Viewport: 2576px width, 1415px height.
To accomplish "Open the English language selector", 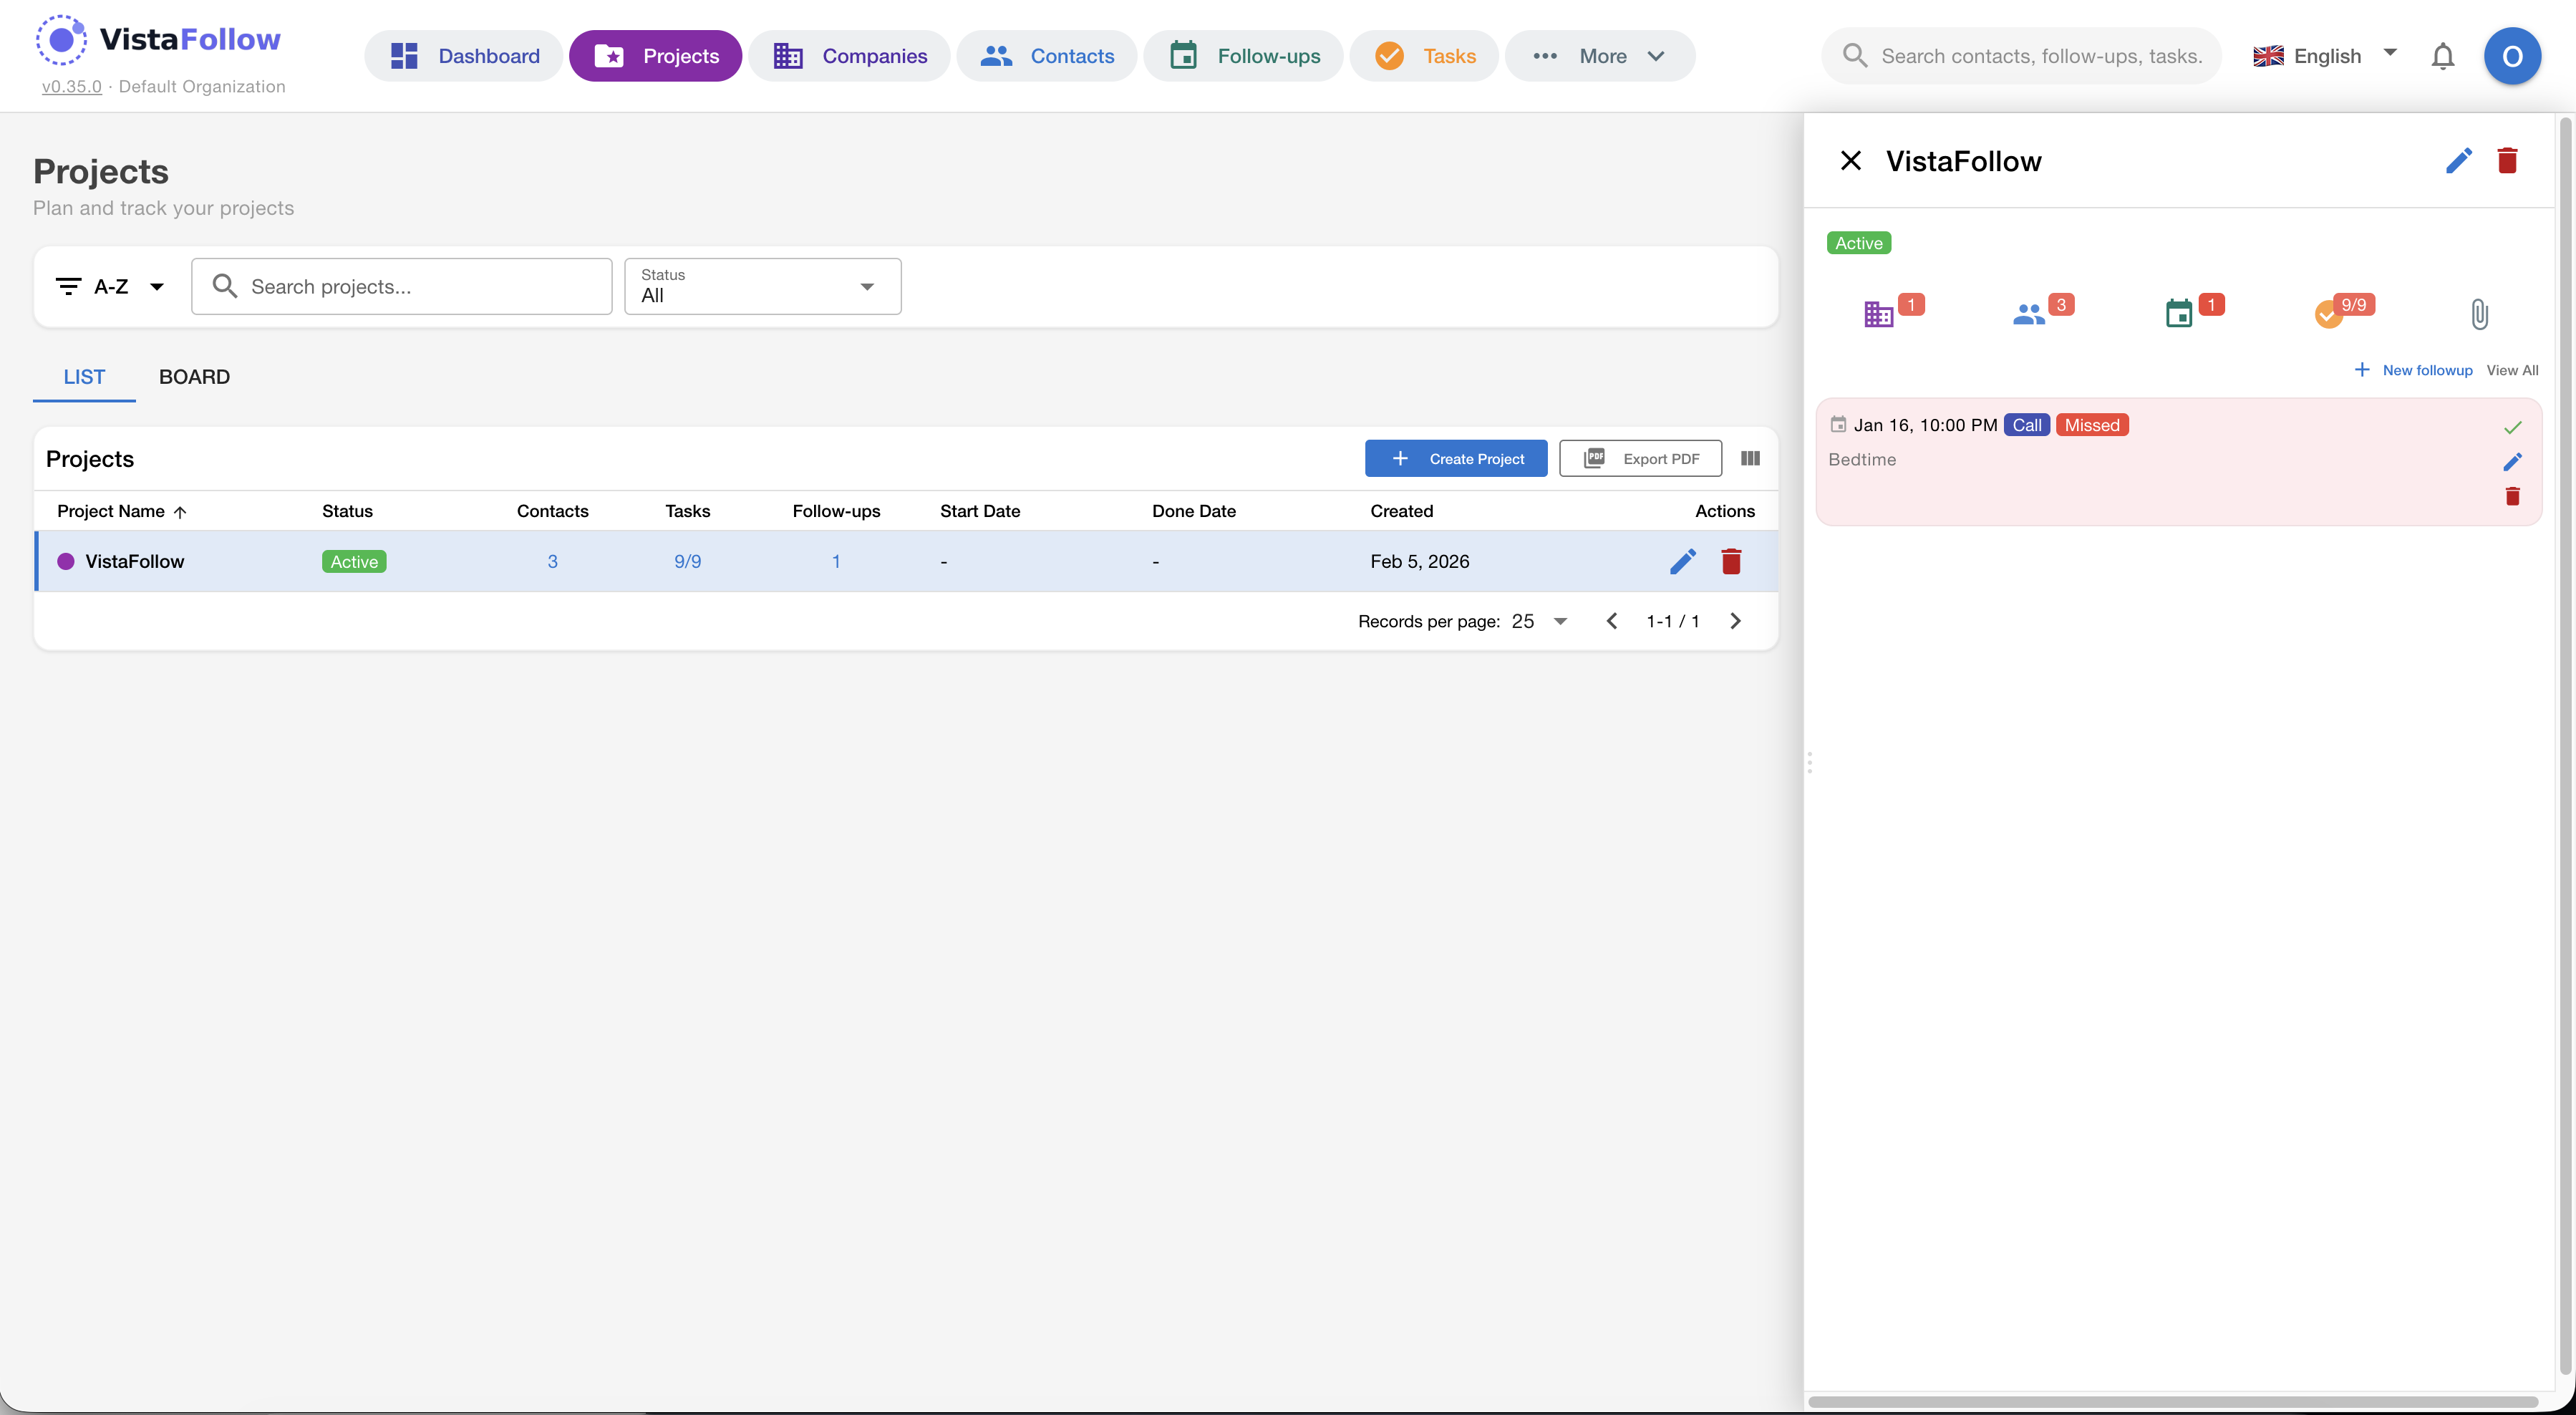I will (2325, 56).
